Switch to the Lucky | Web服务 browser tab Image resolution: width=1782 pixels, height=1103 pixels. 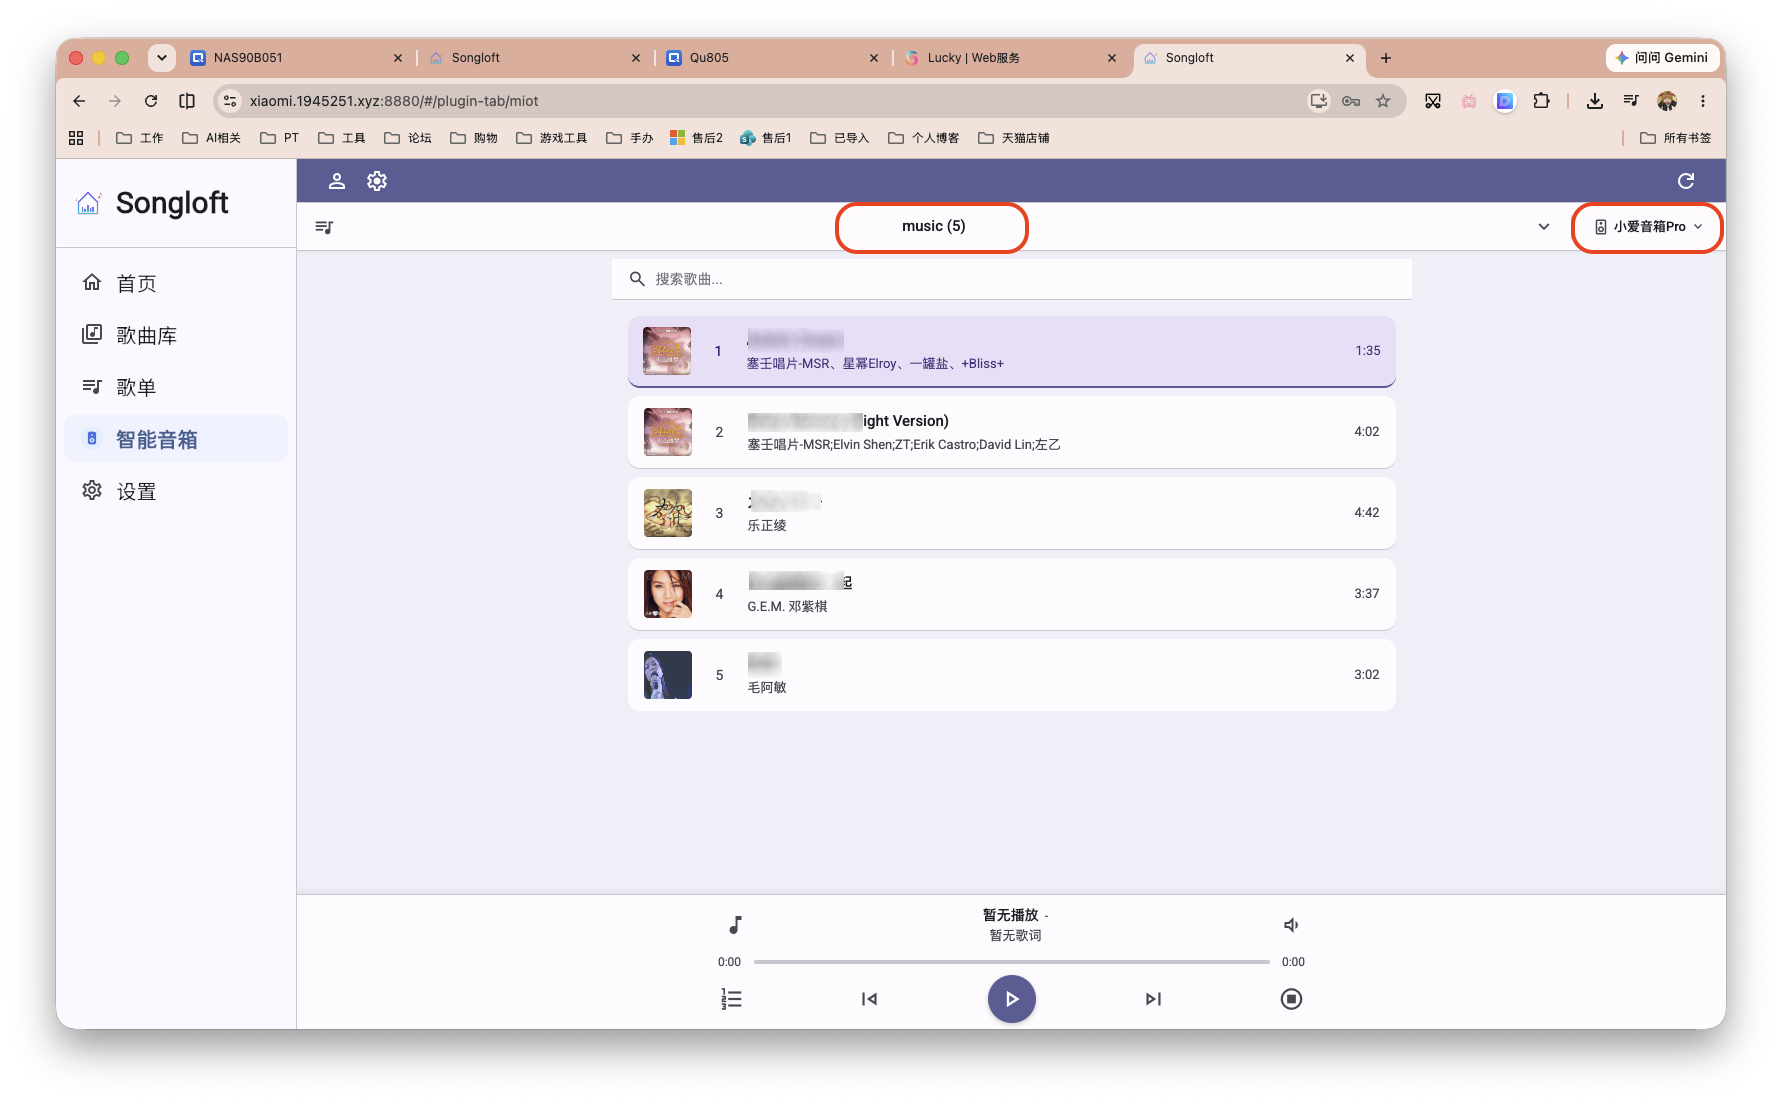1010,58
